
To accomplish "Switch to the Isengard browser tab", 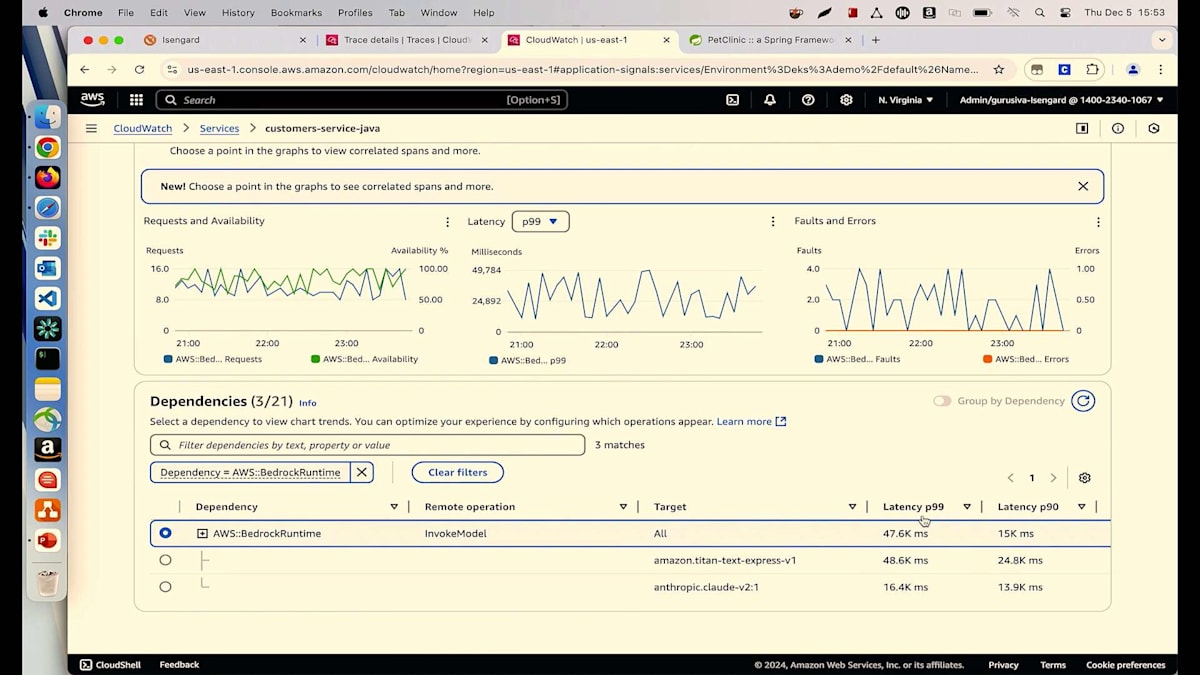I will [x=225, y=40].
